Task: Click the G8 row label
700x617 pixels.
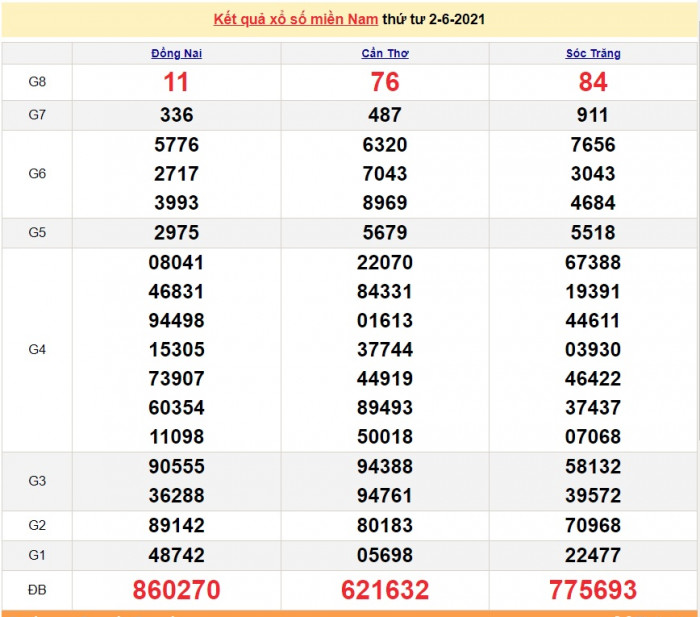Action: coord(37,82)
